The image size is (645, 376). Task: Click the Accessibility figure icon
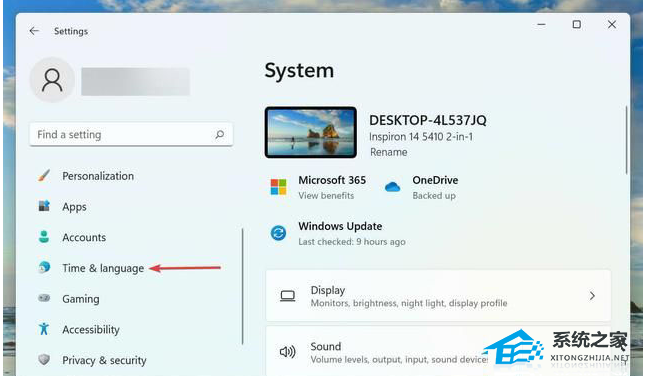tap(44, 329)
